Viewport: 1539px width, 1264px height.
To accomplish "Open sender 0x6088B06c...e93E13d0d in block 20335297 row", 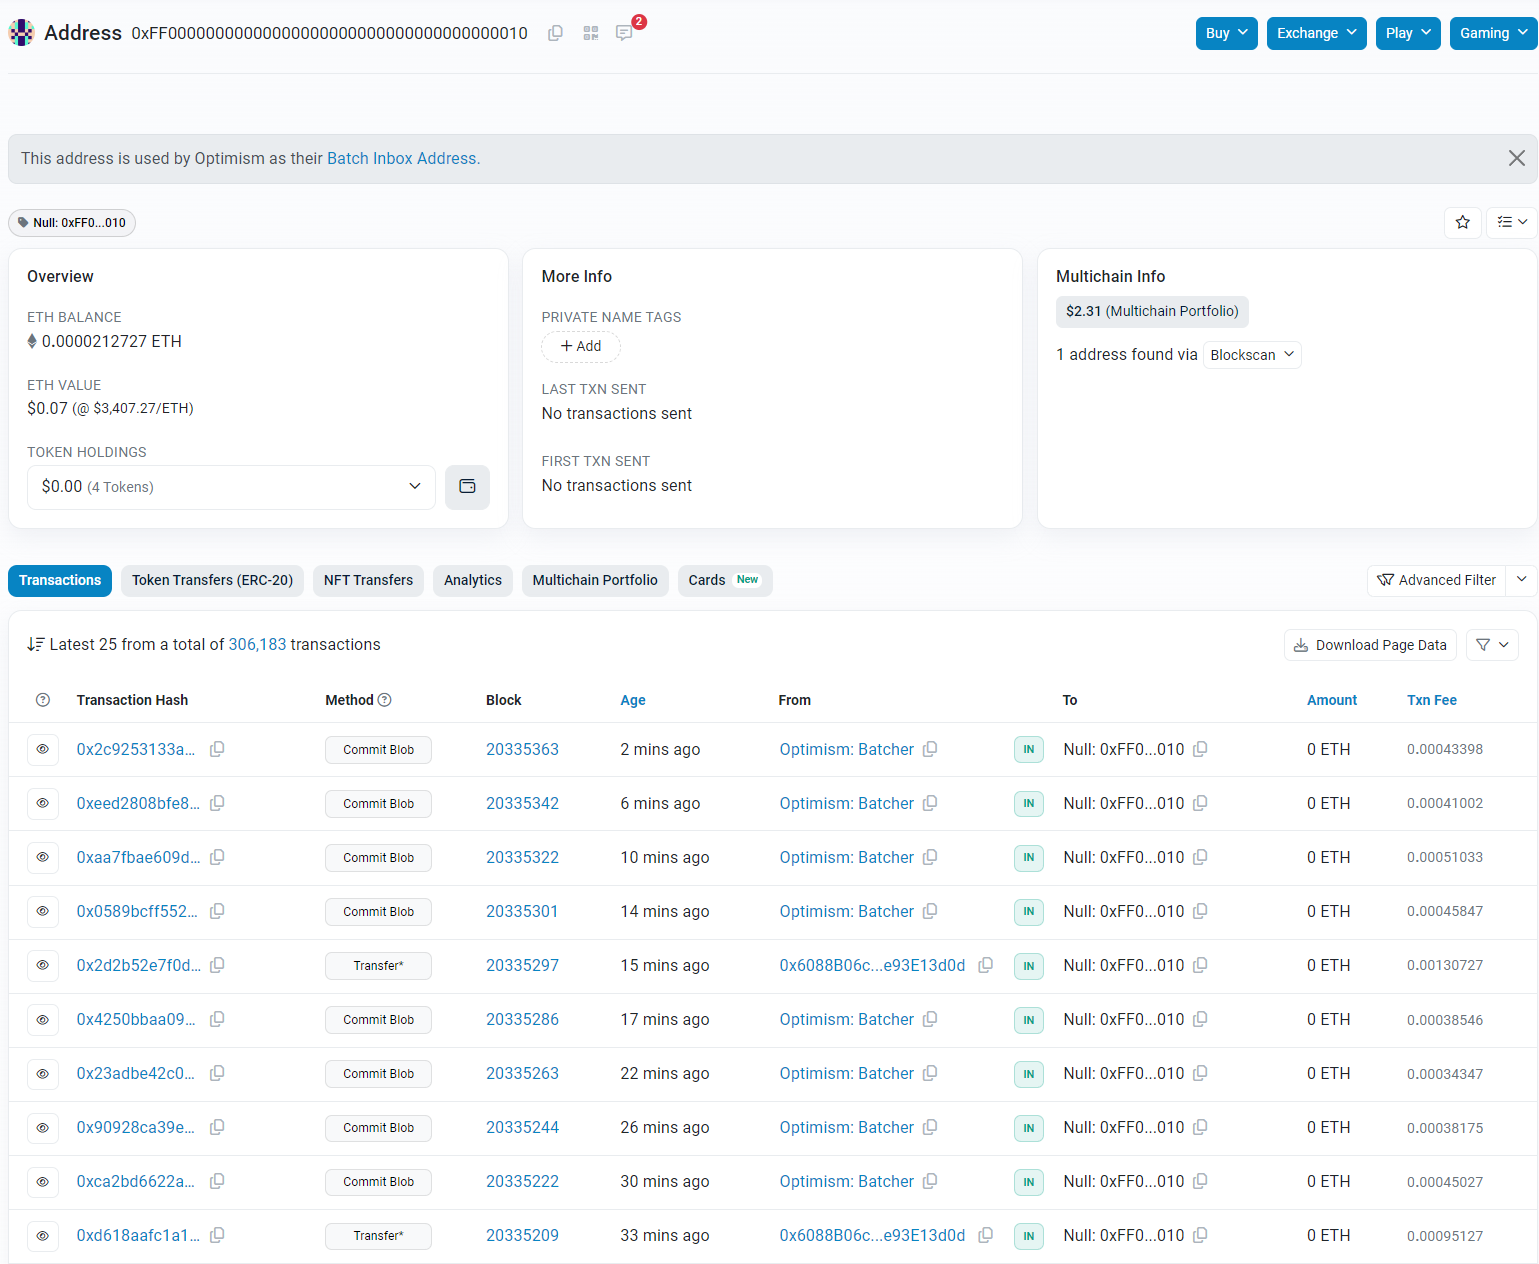I will pos(872,965).
